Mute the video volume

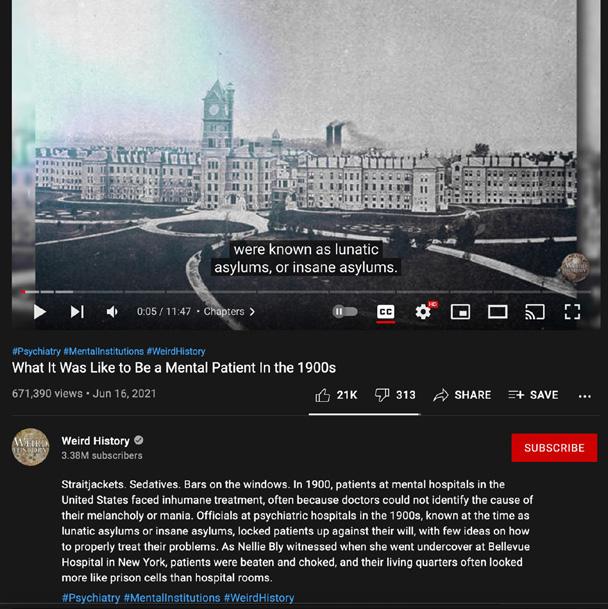[x=112, y=311]
